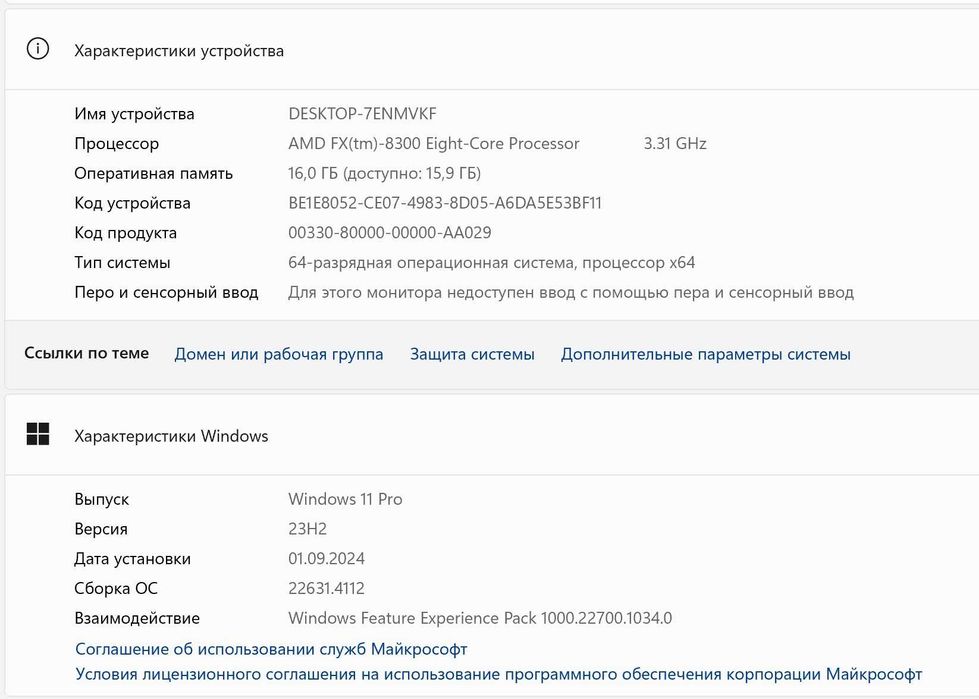Viewport: 979px width, 699px height.
Task: Click the Windows logo icon
Action: [37, 435]
